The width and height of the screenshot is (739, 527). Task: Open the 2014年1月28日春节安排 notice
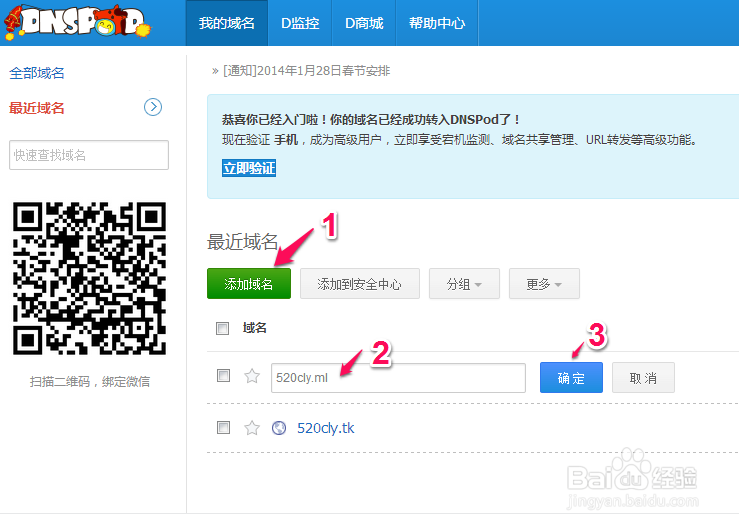click(x=306, y=71)
